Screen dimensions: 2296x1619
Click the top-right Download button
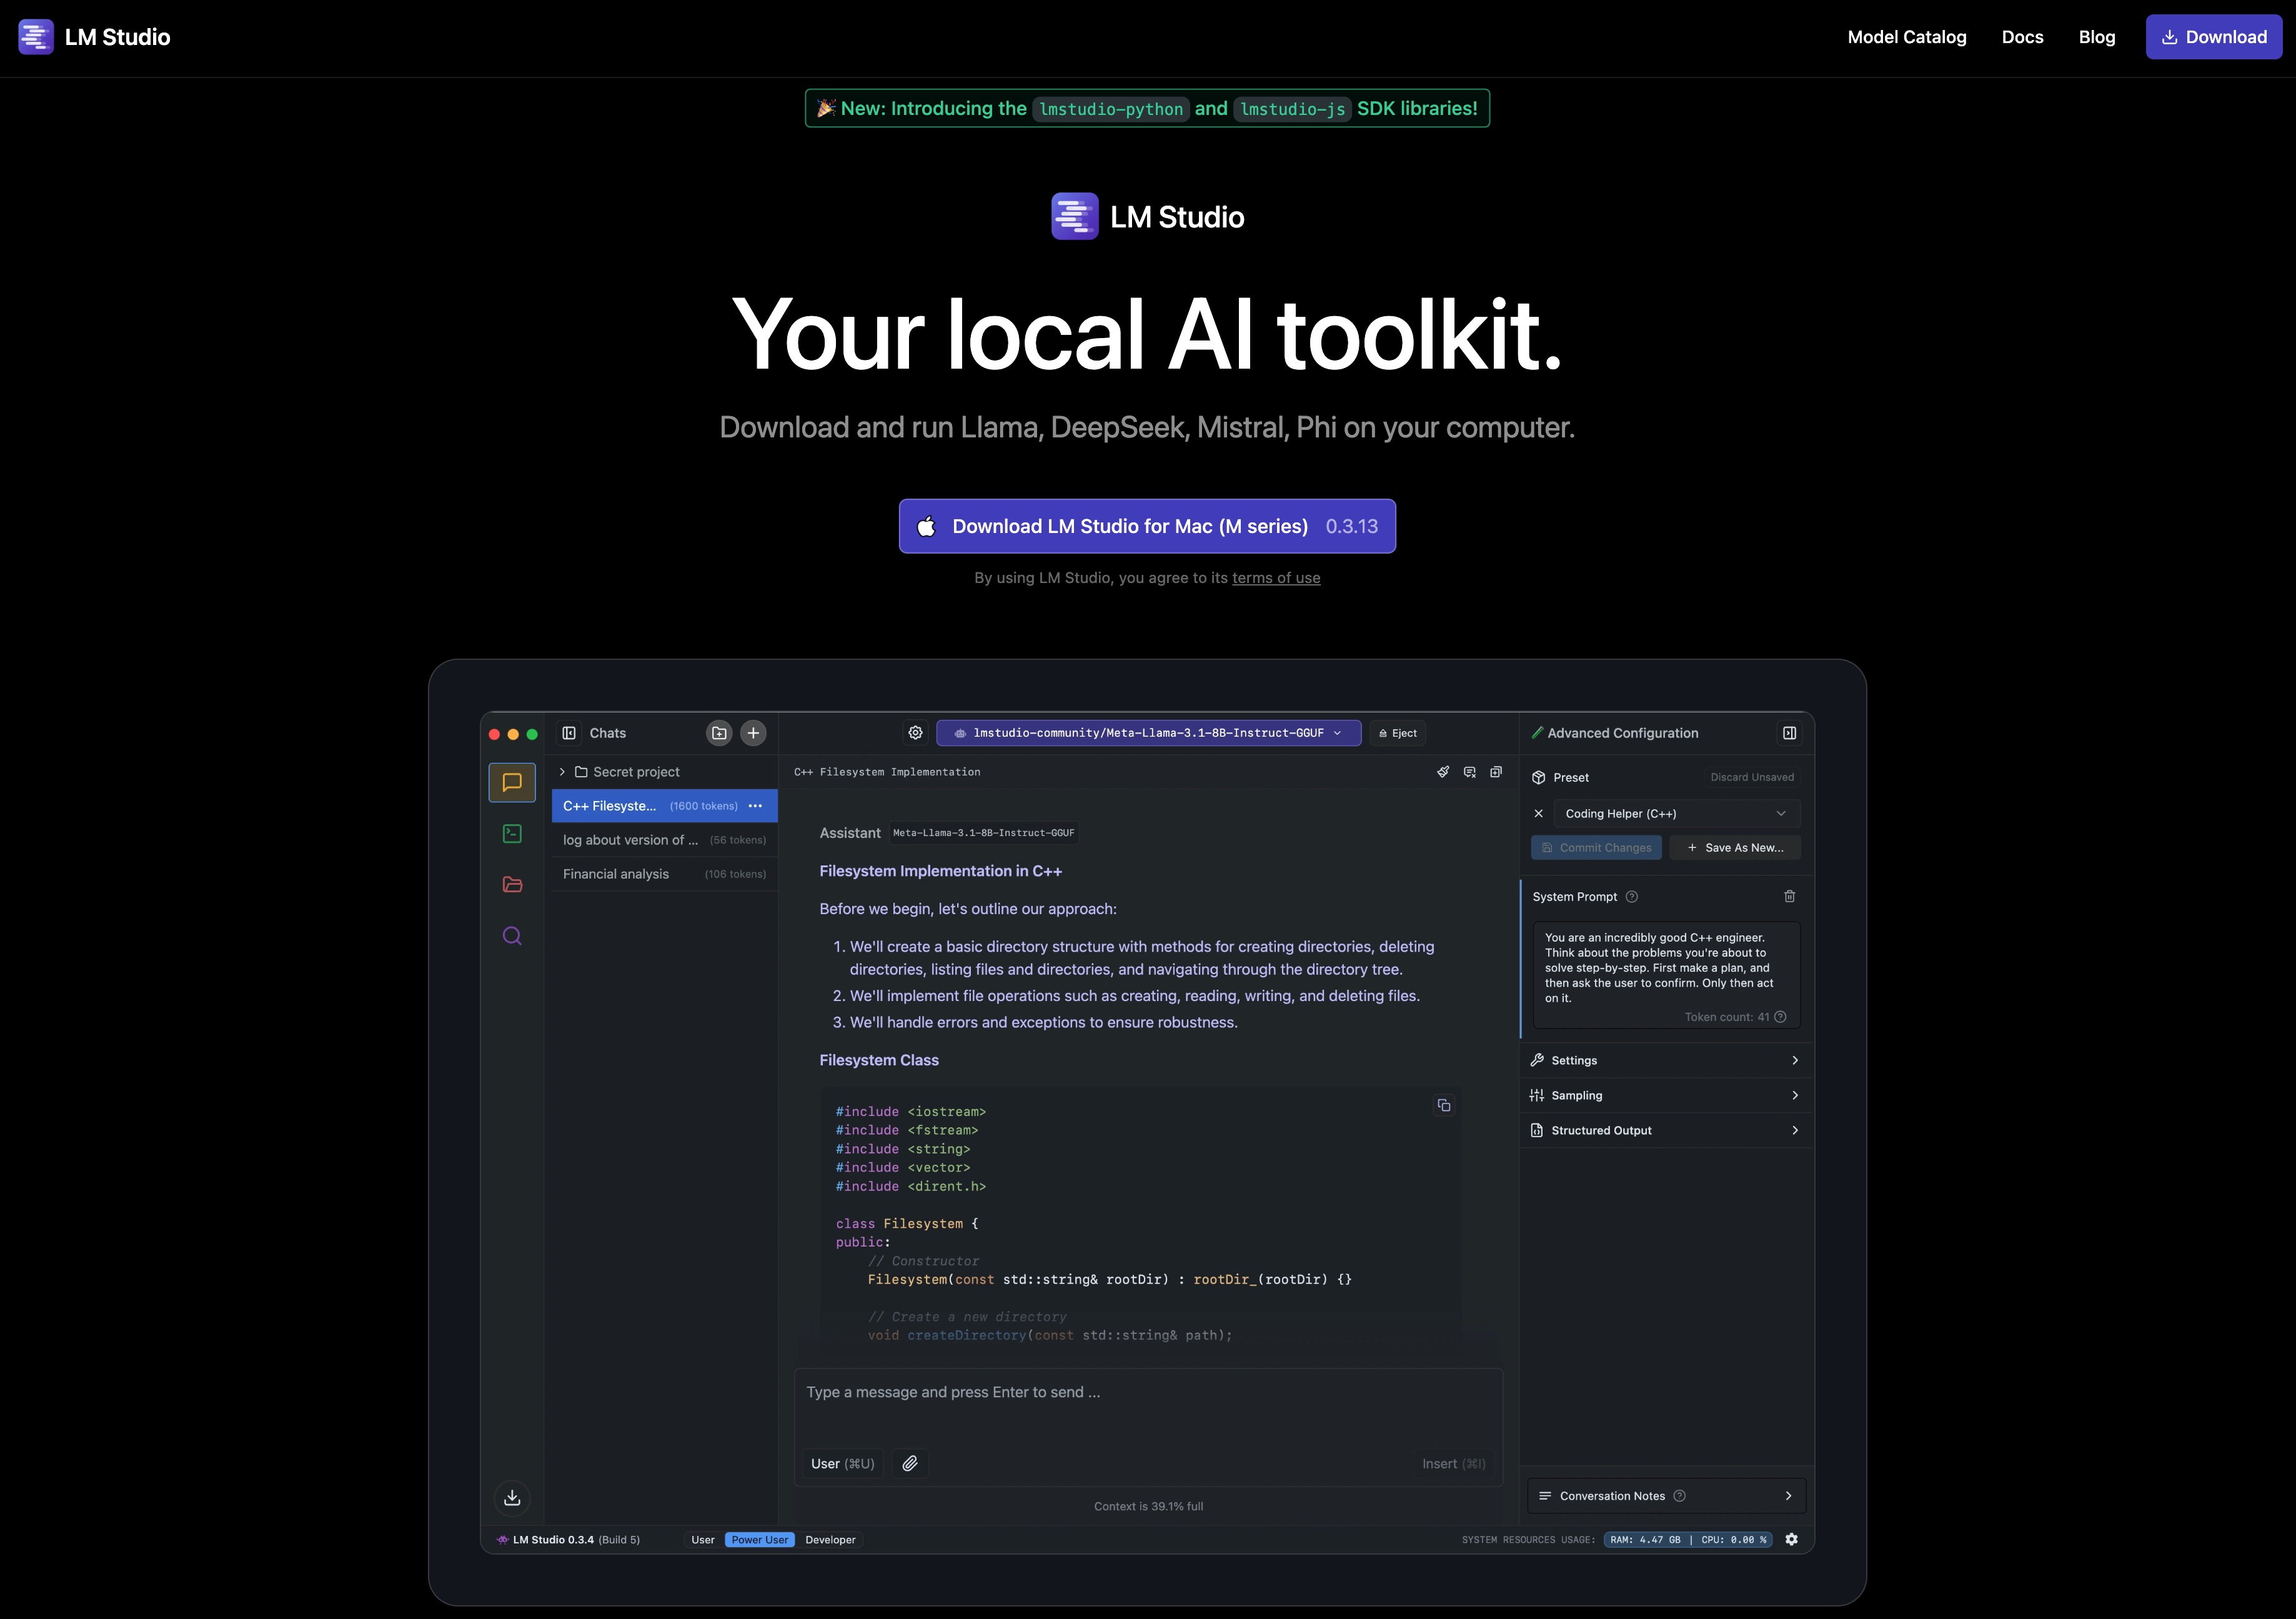click(2213, 37)
